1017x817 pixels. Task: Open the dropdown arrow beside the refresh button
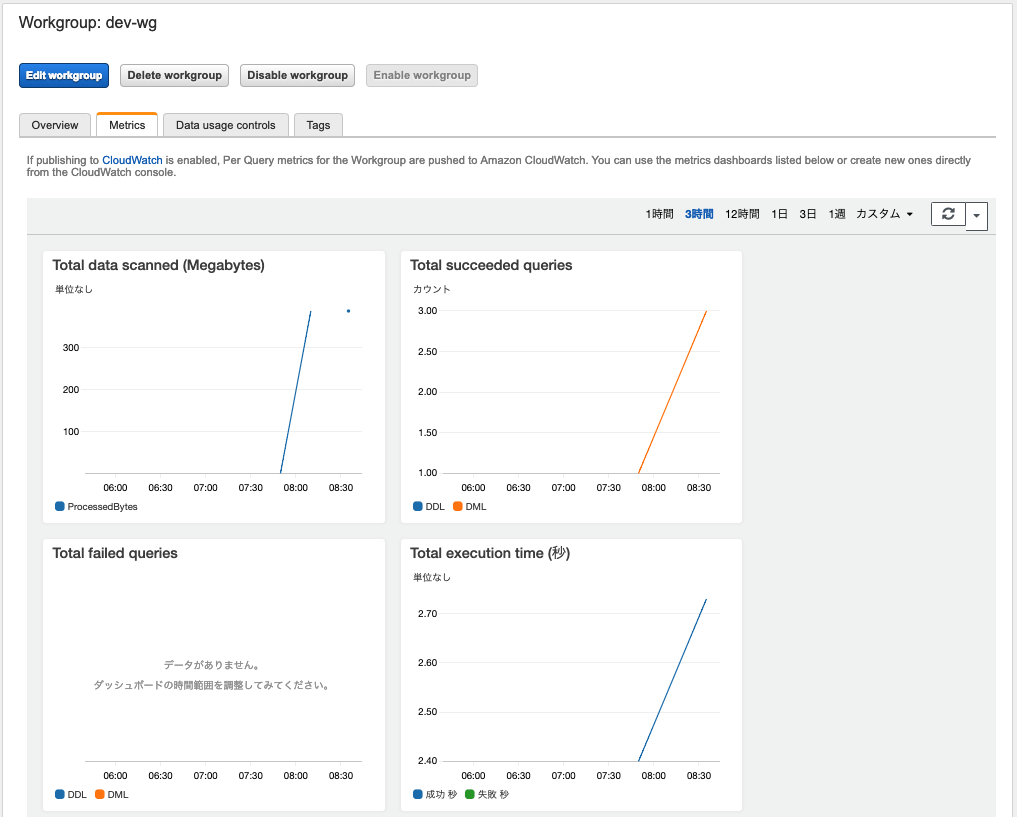pos(976,214)
